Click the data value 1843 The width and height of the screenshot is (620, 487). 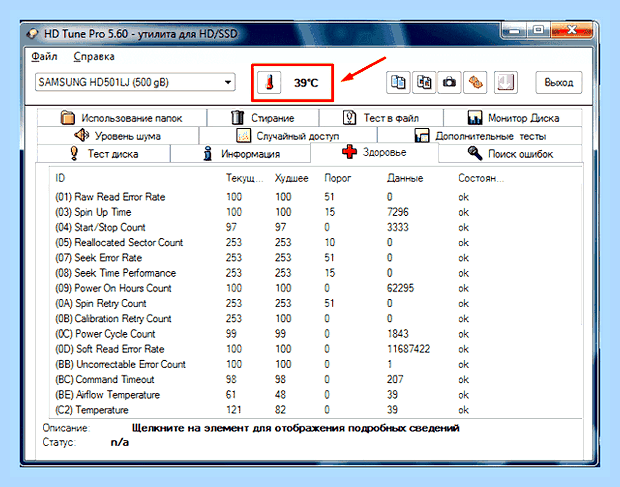pyautogui.click(x=397, y=334)
